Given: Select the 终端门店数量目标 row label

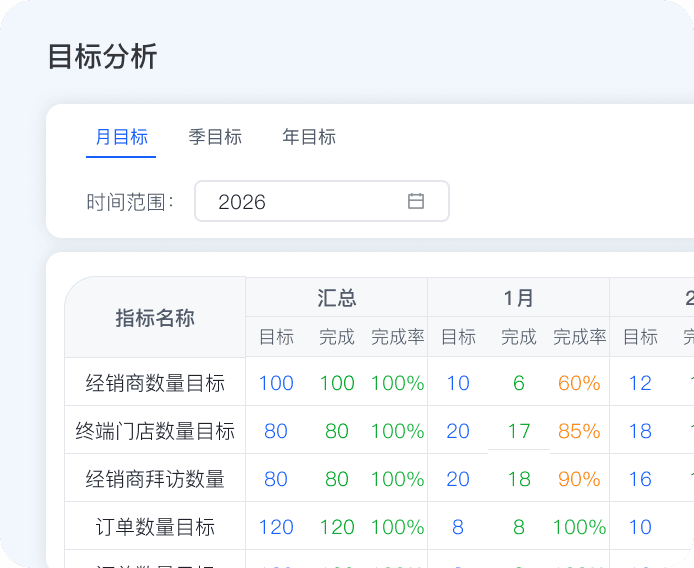Looking at the screenshot, I should click(x=155, y=431).
